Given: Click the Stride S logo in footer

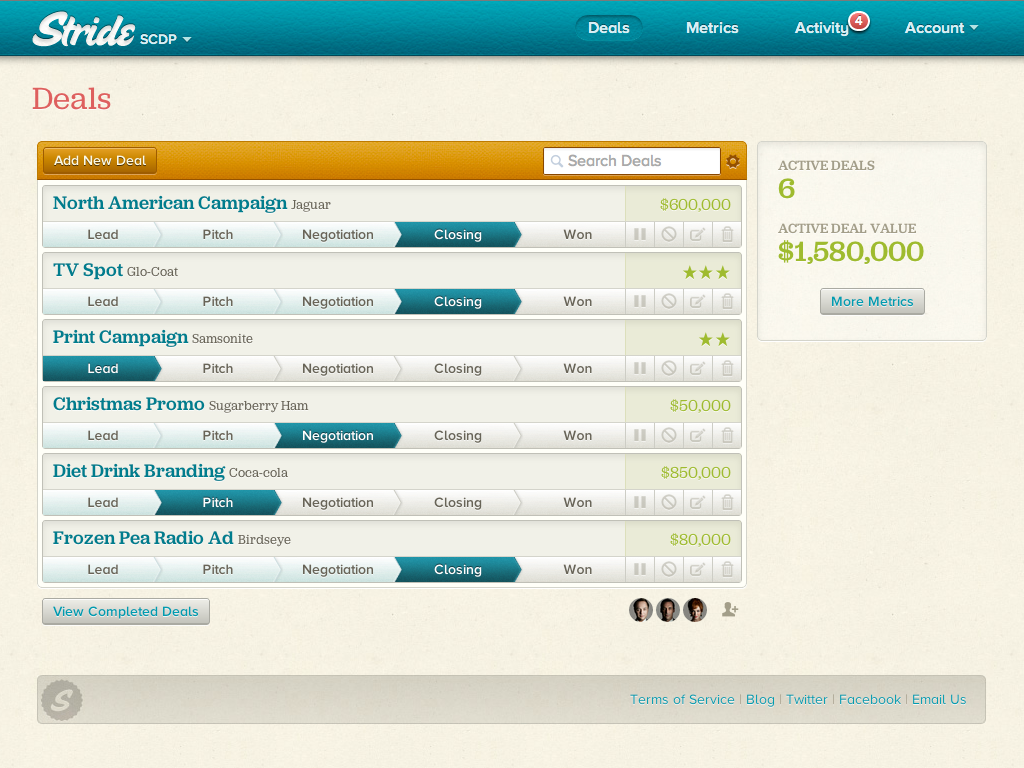Looking at the screenshot, I should coord(62,700).
